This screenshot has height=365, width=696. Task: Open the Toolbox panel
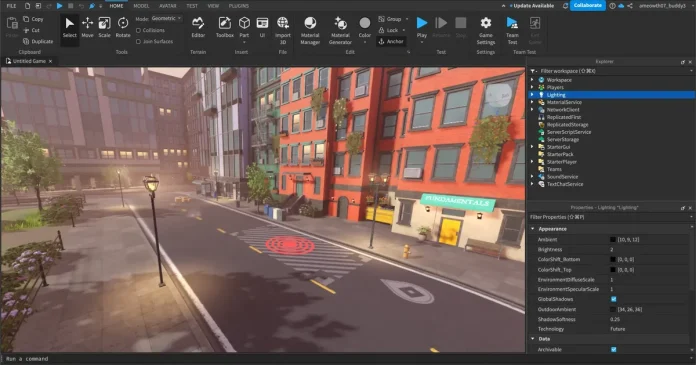[225, 28]
